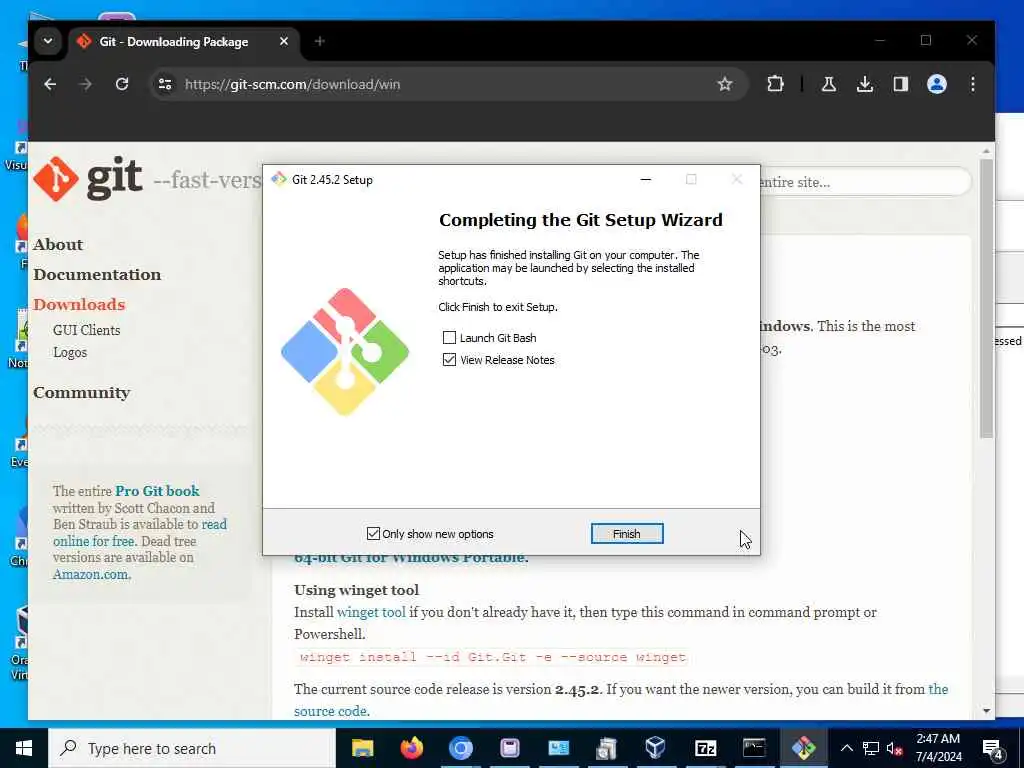Open the Downloads section link
Viewport: 1024px width, 768px height.
tap(79, 304)
